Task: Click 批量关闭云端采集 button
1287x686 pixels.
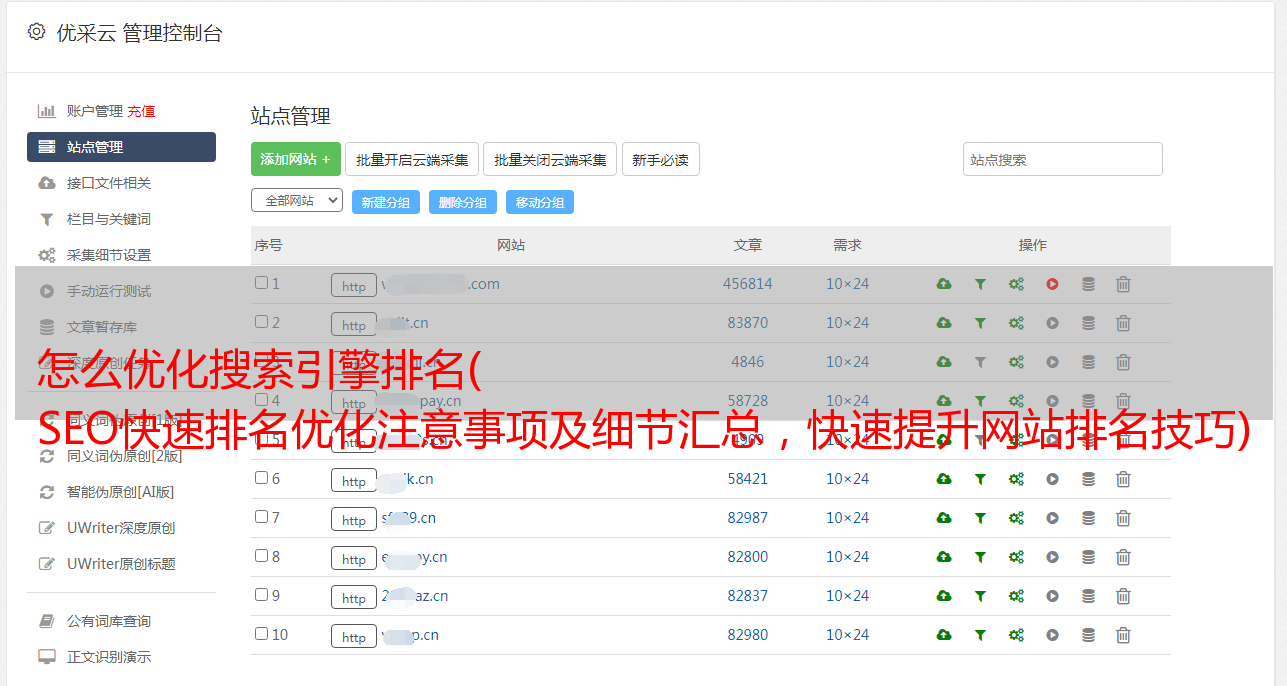Action: coord(550,159)
